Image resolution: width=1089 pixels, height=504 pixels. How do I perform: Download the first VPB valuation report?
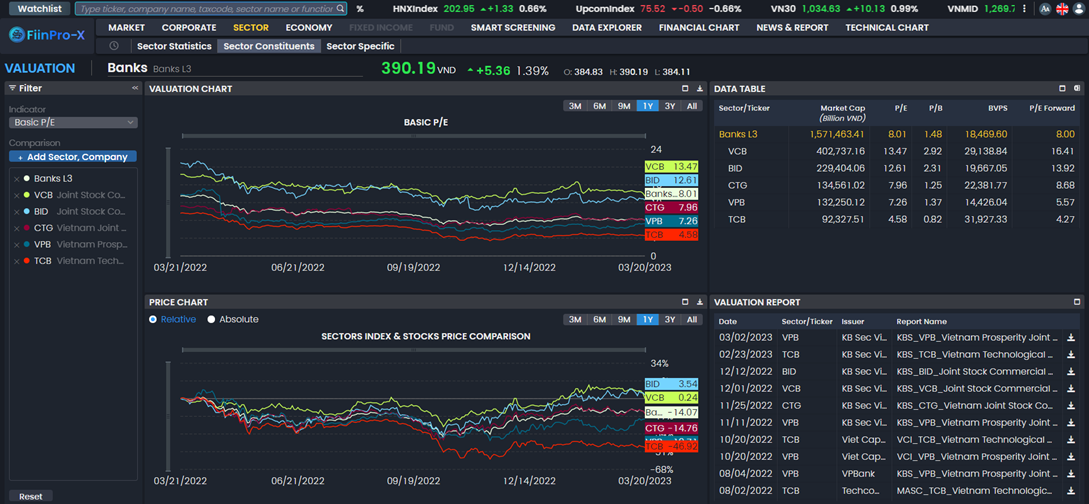click(1071, 338)
